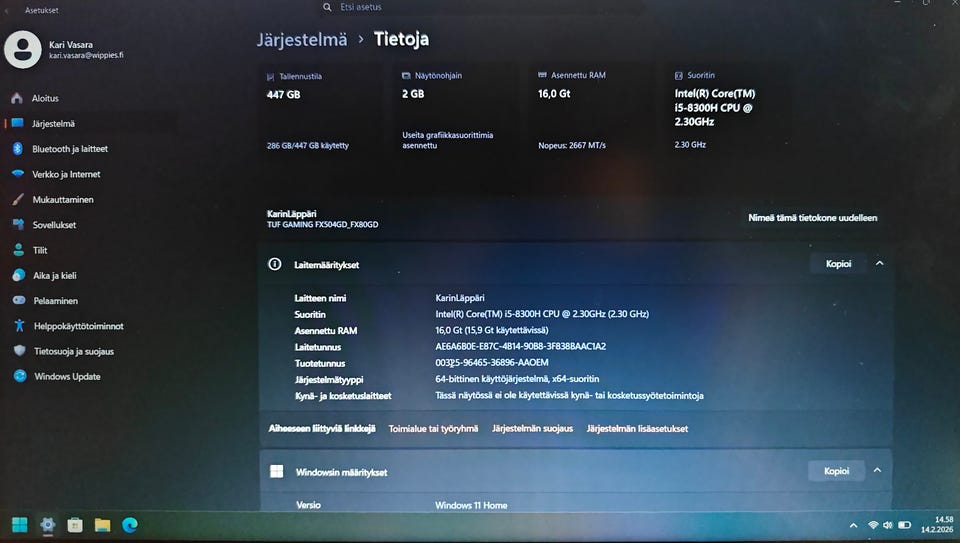Image resolution: width=960 pixels, height=543 pixels.
Task: Open the Tietosuoja ja suojaus shield icon
Action: click(x=20, y=351)
